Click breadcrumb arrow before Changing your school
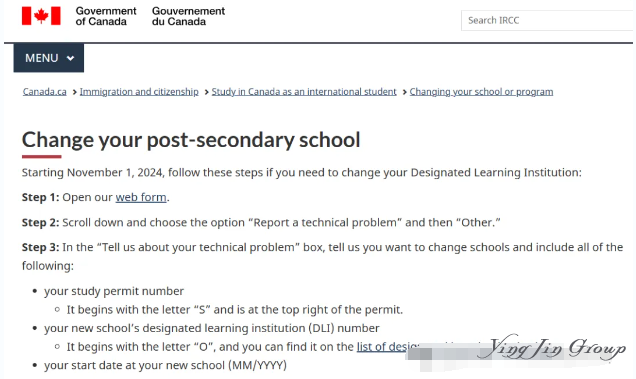This screenshot has height=379, width=636. 404,93
